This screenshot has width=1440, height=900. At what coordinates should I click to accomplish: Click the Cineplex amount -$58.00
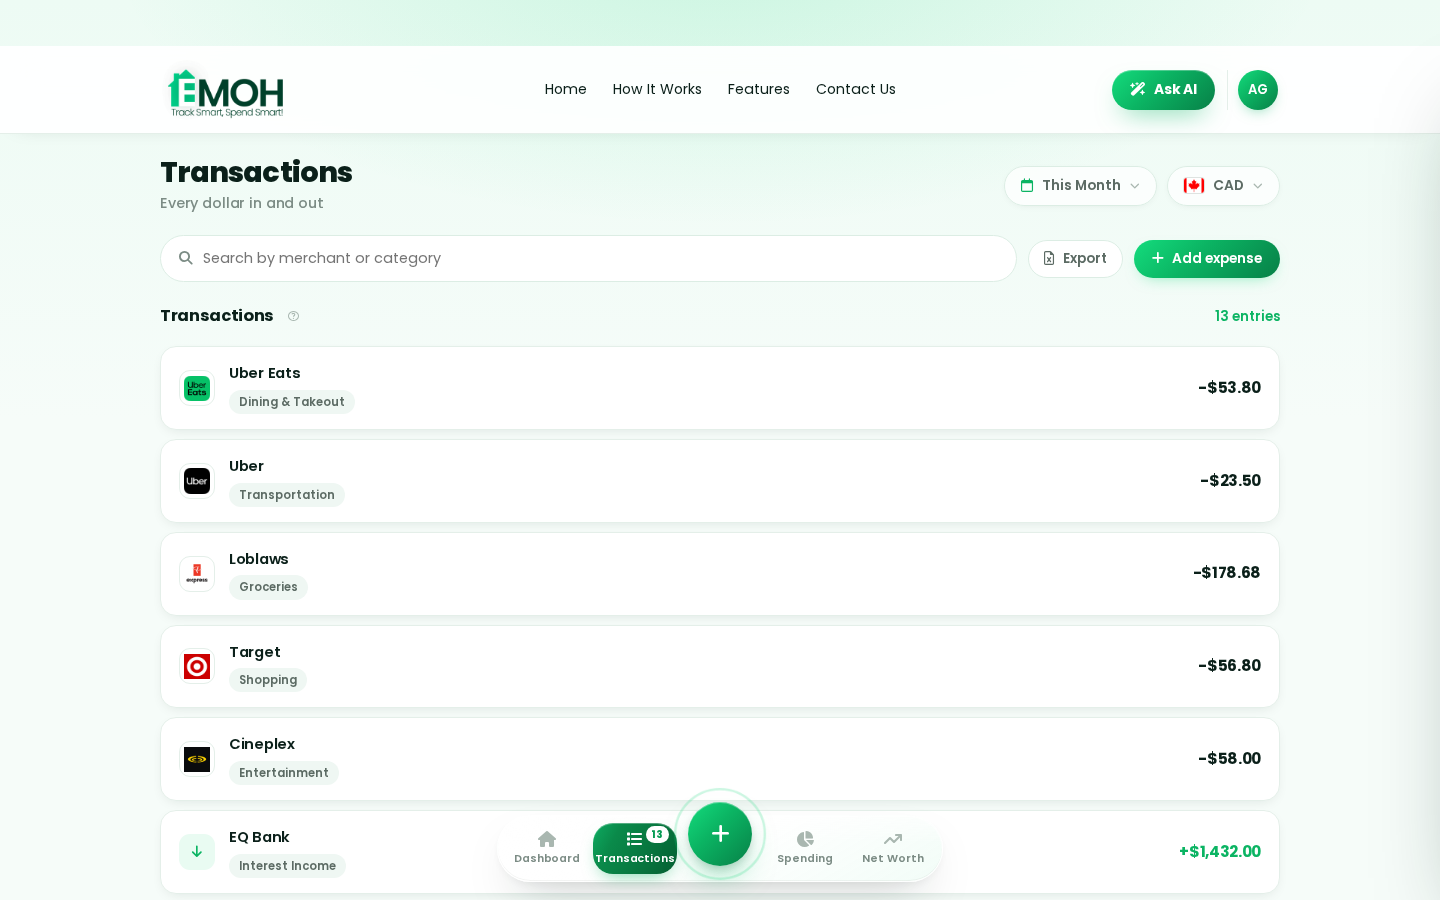1229,759
